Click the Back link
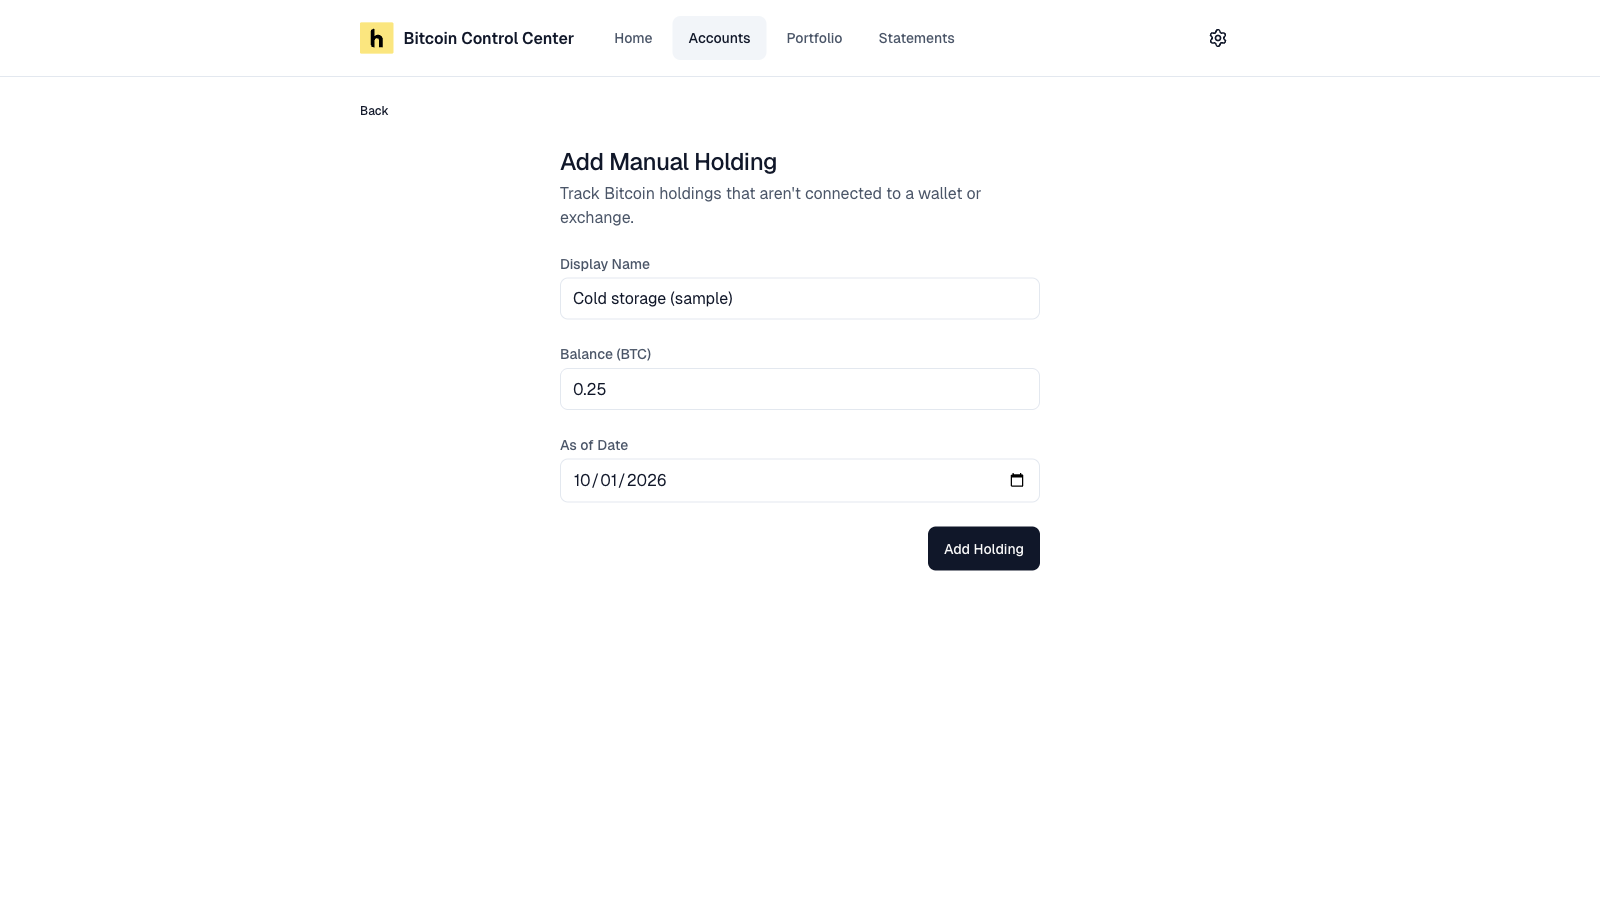Viewport: 1600px width, 900px height. click(374, 111)
